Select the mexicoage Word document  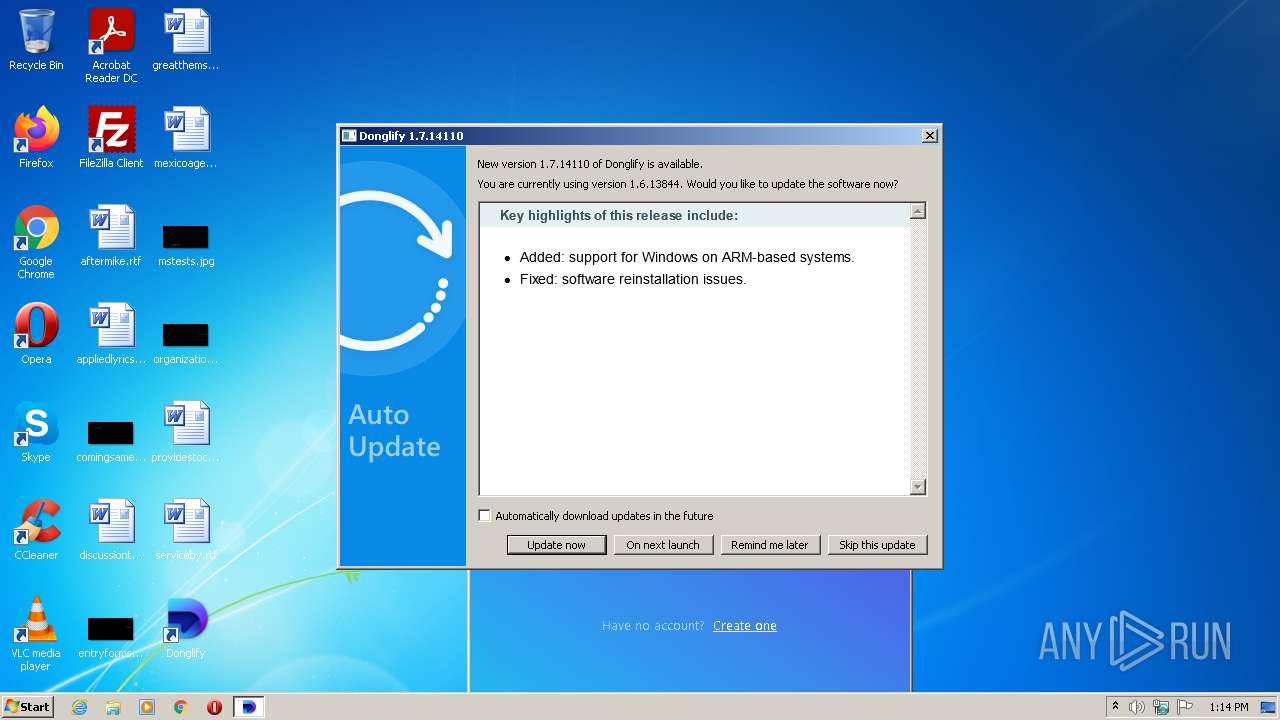click(186, 138)
